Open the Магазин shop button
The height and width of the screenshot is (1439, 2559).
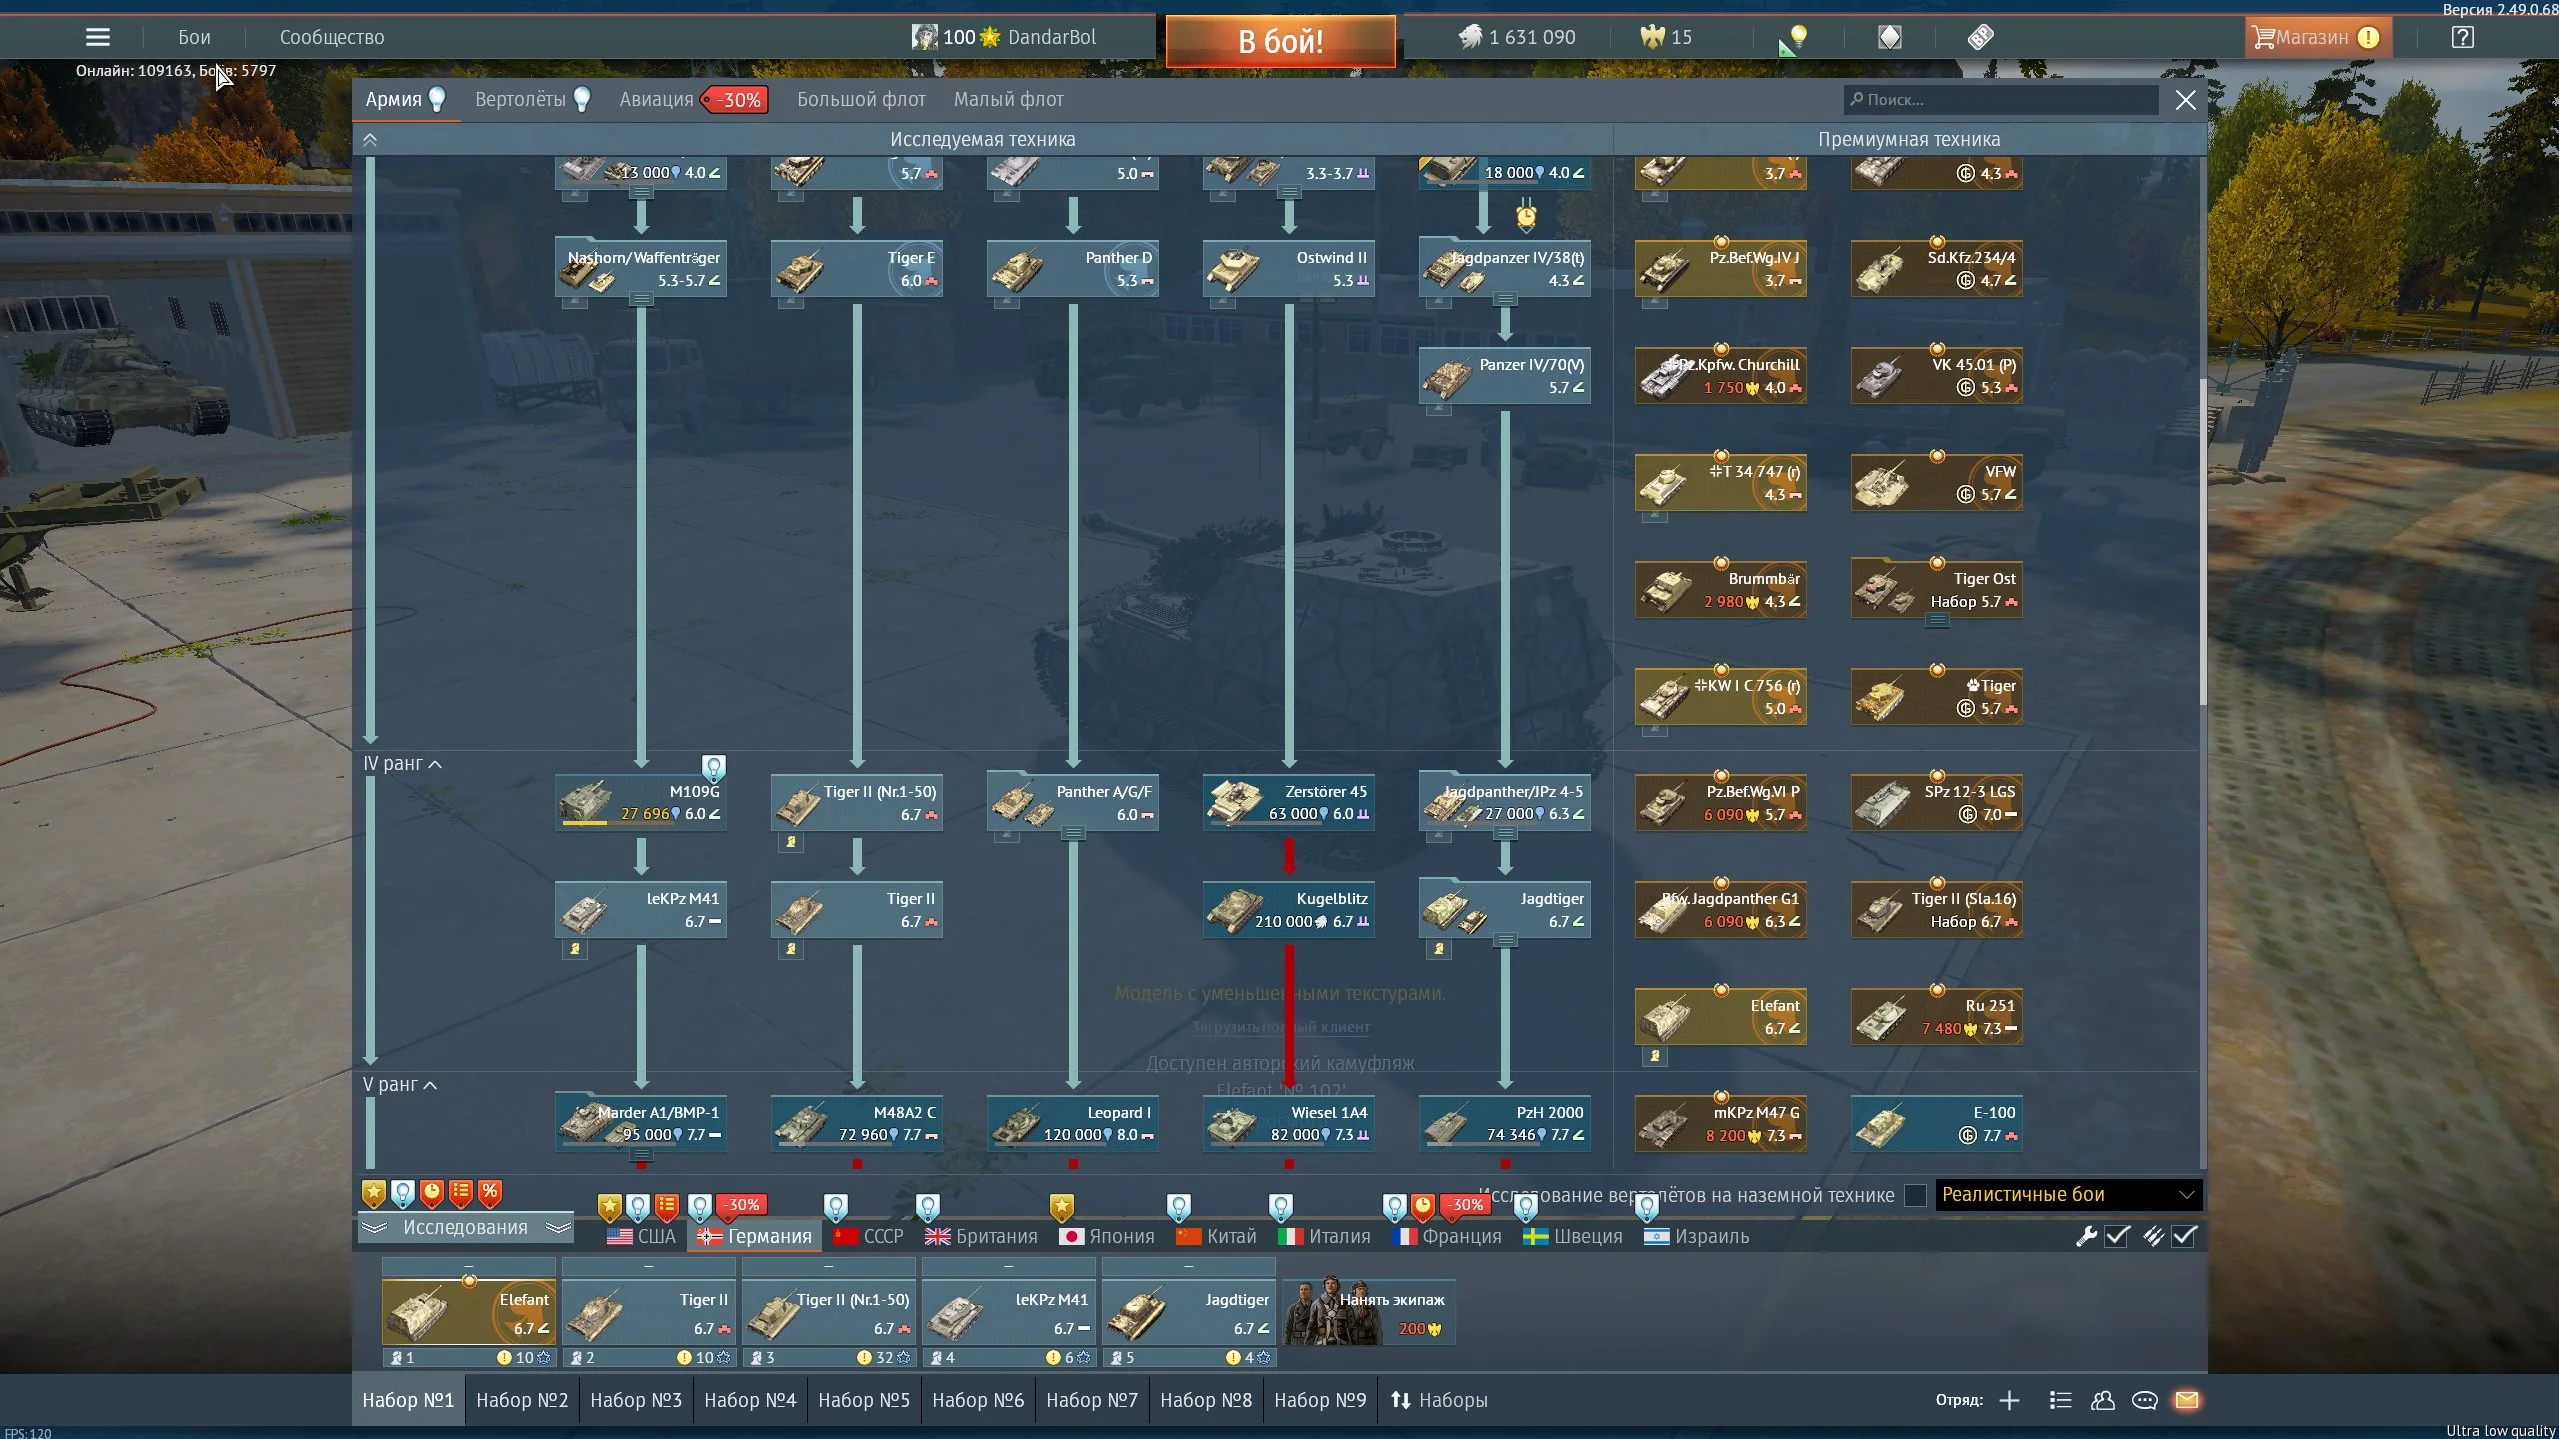[2312, 37]
